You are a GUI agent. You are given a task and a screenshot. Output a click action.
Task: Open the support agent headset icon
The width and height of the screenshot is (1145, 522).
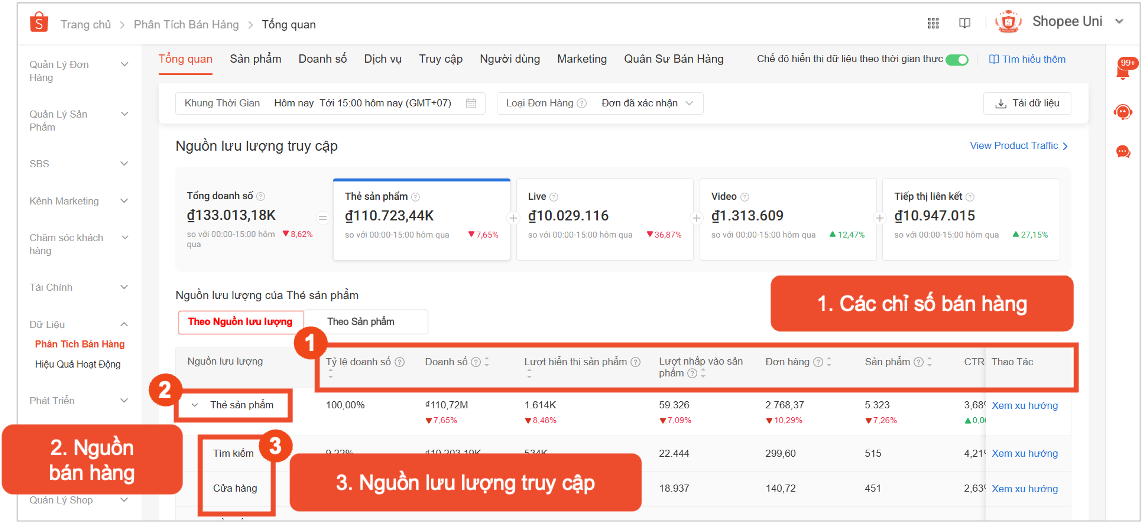coord(1122,112)
